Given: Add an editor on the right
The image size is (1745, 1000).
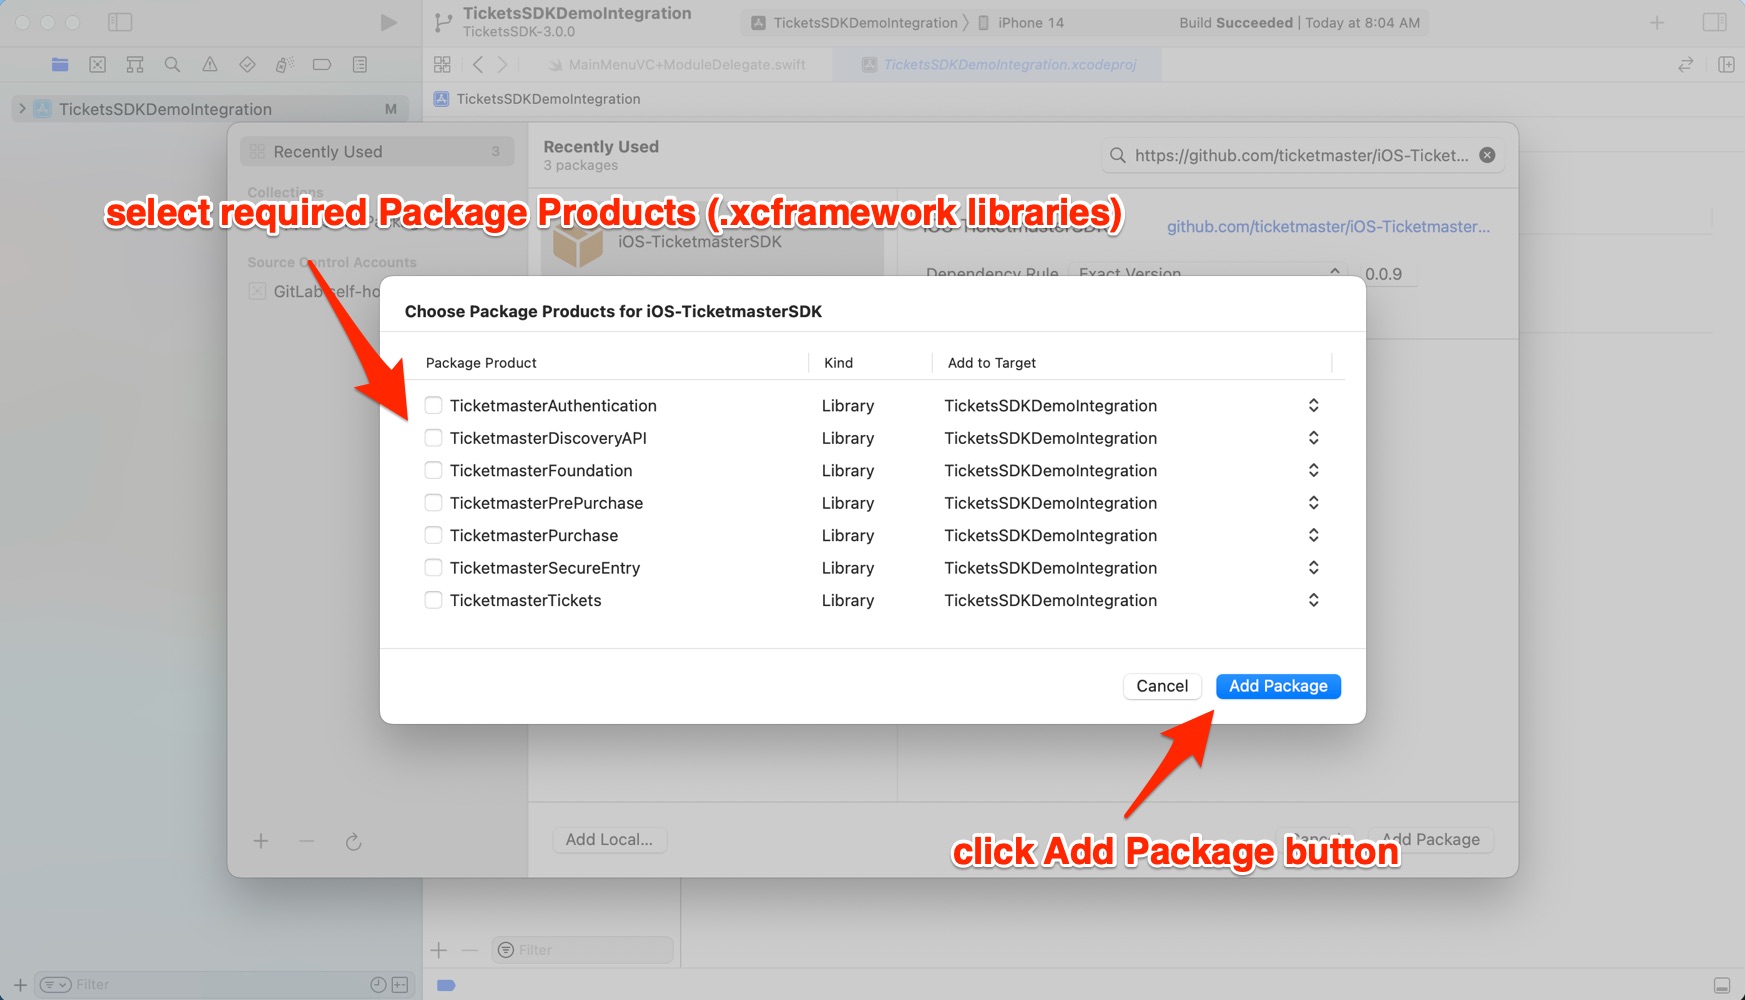Looking at the screenshot, I should coord(1726,64).
